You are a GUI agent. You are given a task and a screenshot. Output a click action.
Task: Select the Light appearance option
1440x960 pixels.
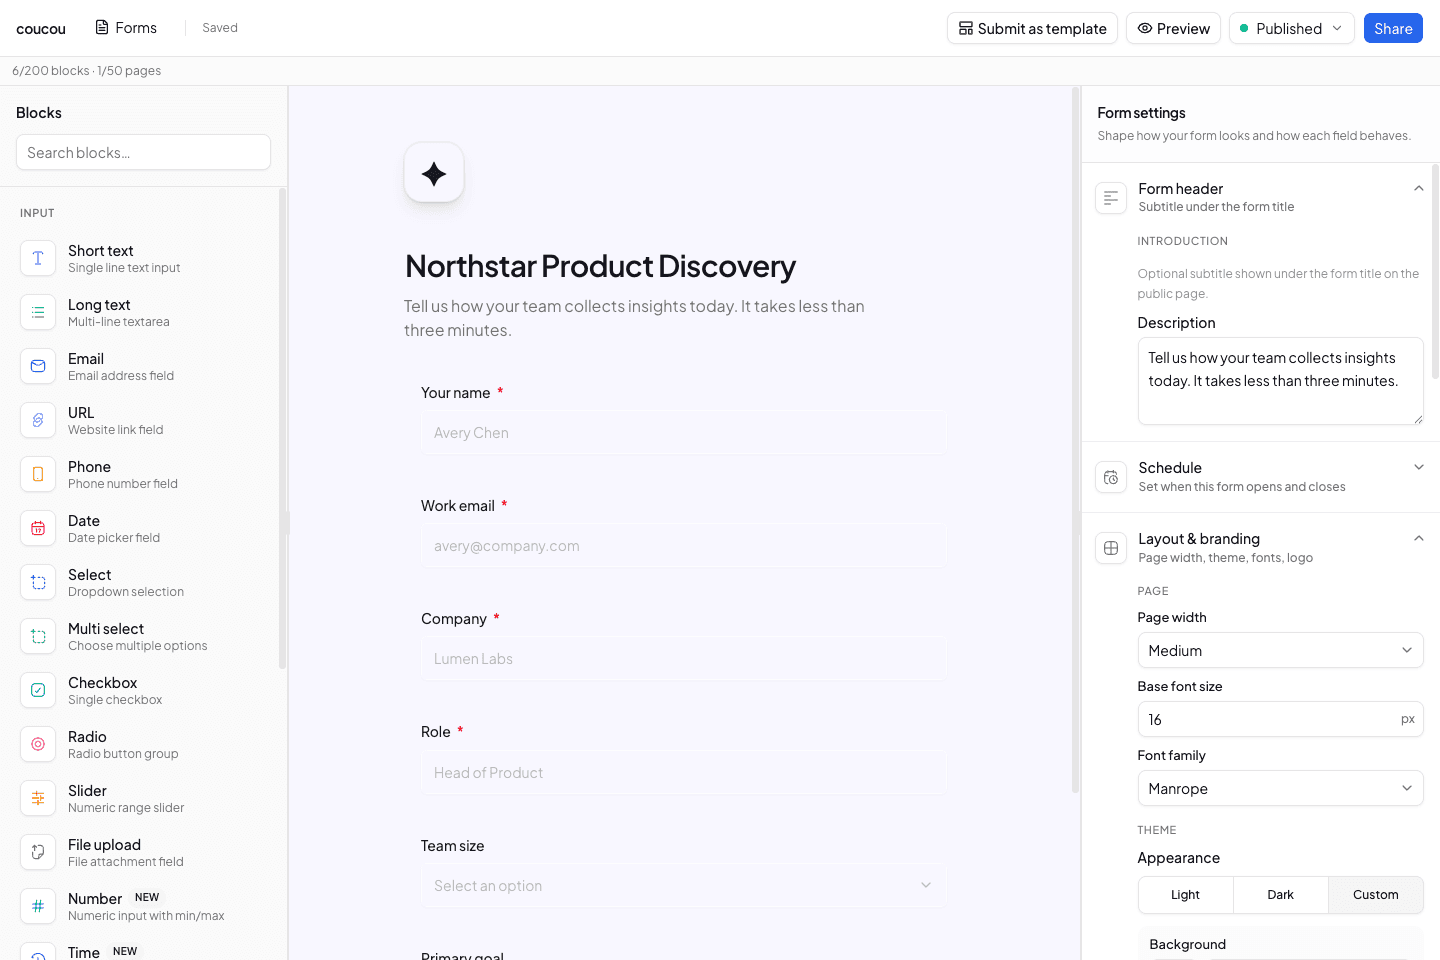point(1186,895)
